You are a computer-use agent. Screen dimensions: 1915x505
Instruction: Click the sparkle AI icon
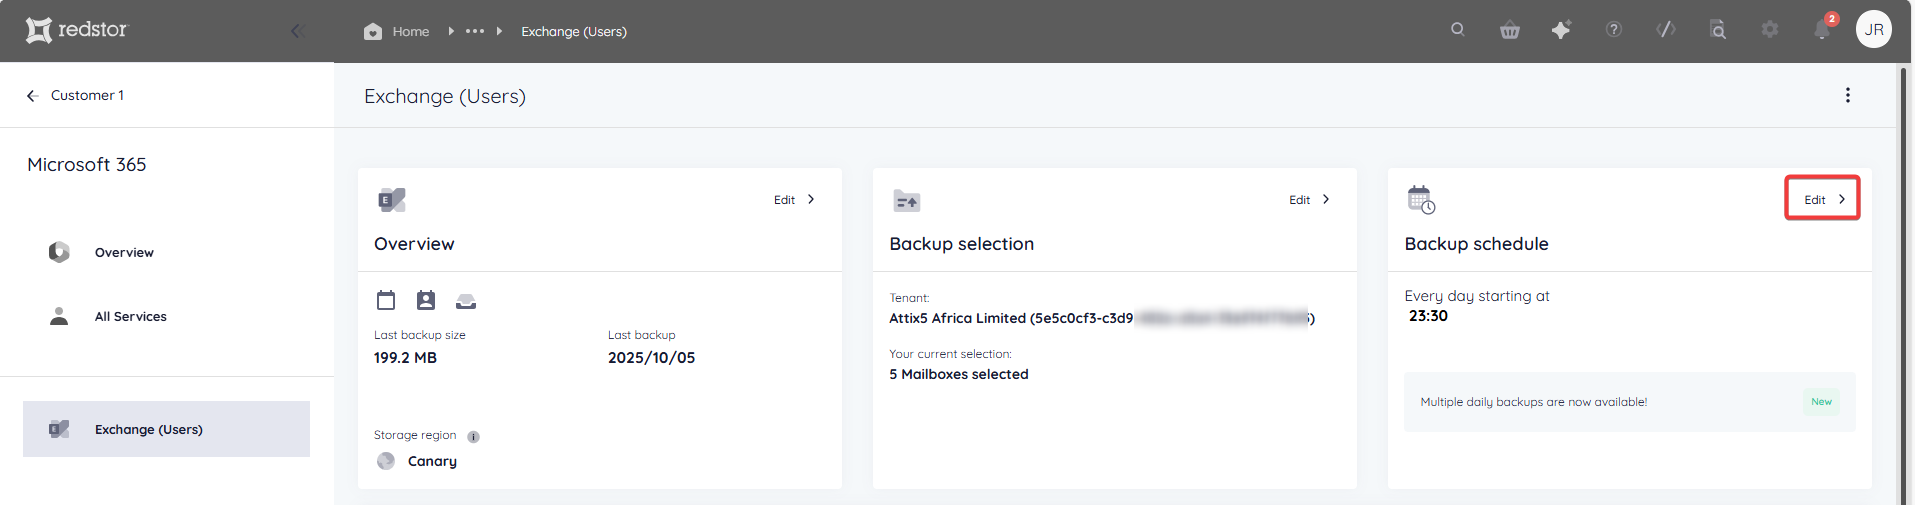pyautogui.click(x=1561, y=30)
